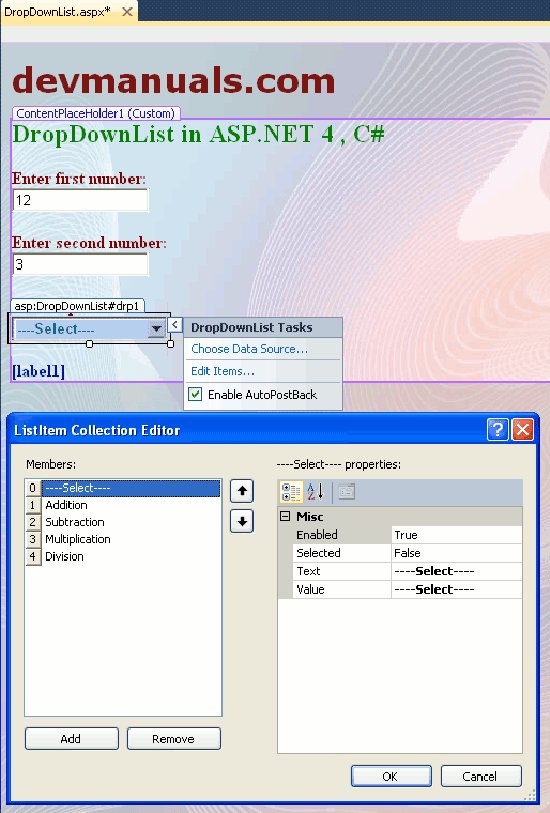The height and width of the screenshot is (813, 550).
Task: Move selected member down with arrow button
Action: [242, 522]
